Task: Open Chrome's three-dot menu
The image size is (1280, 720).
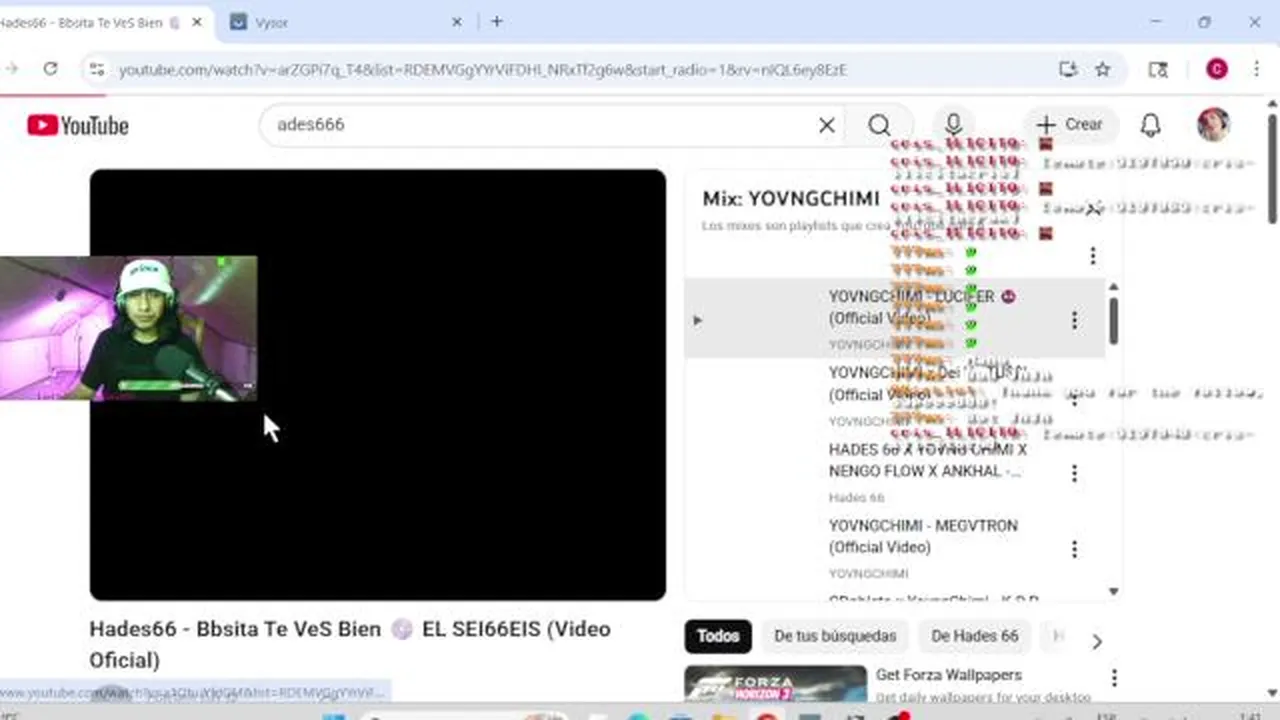Action: tap(1256, 69)
